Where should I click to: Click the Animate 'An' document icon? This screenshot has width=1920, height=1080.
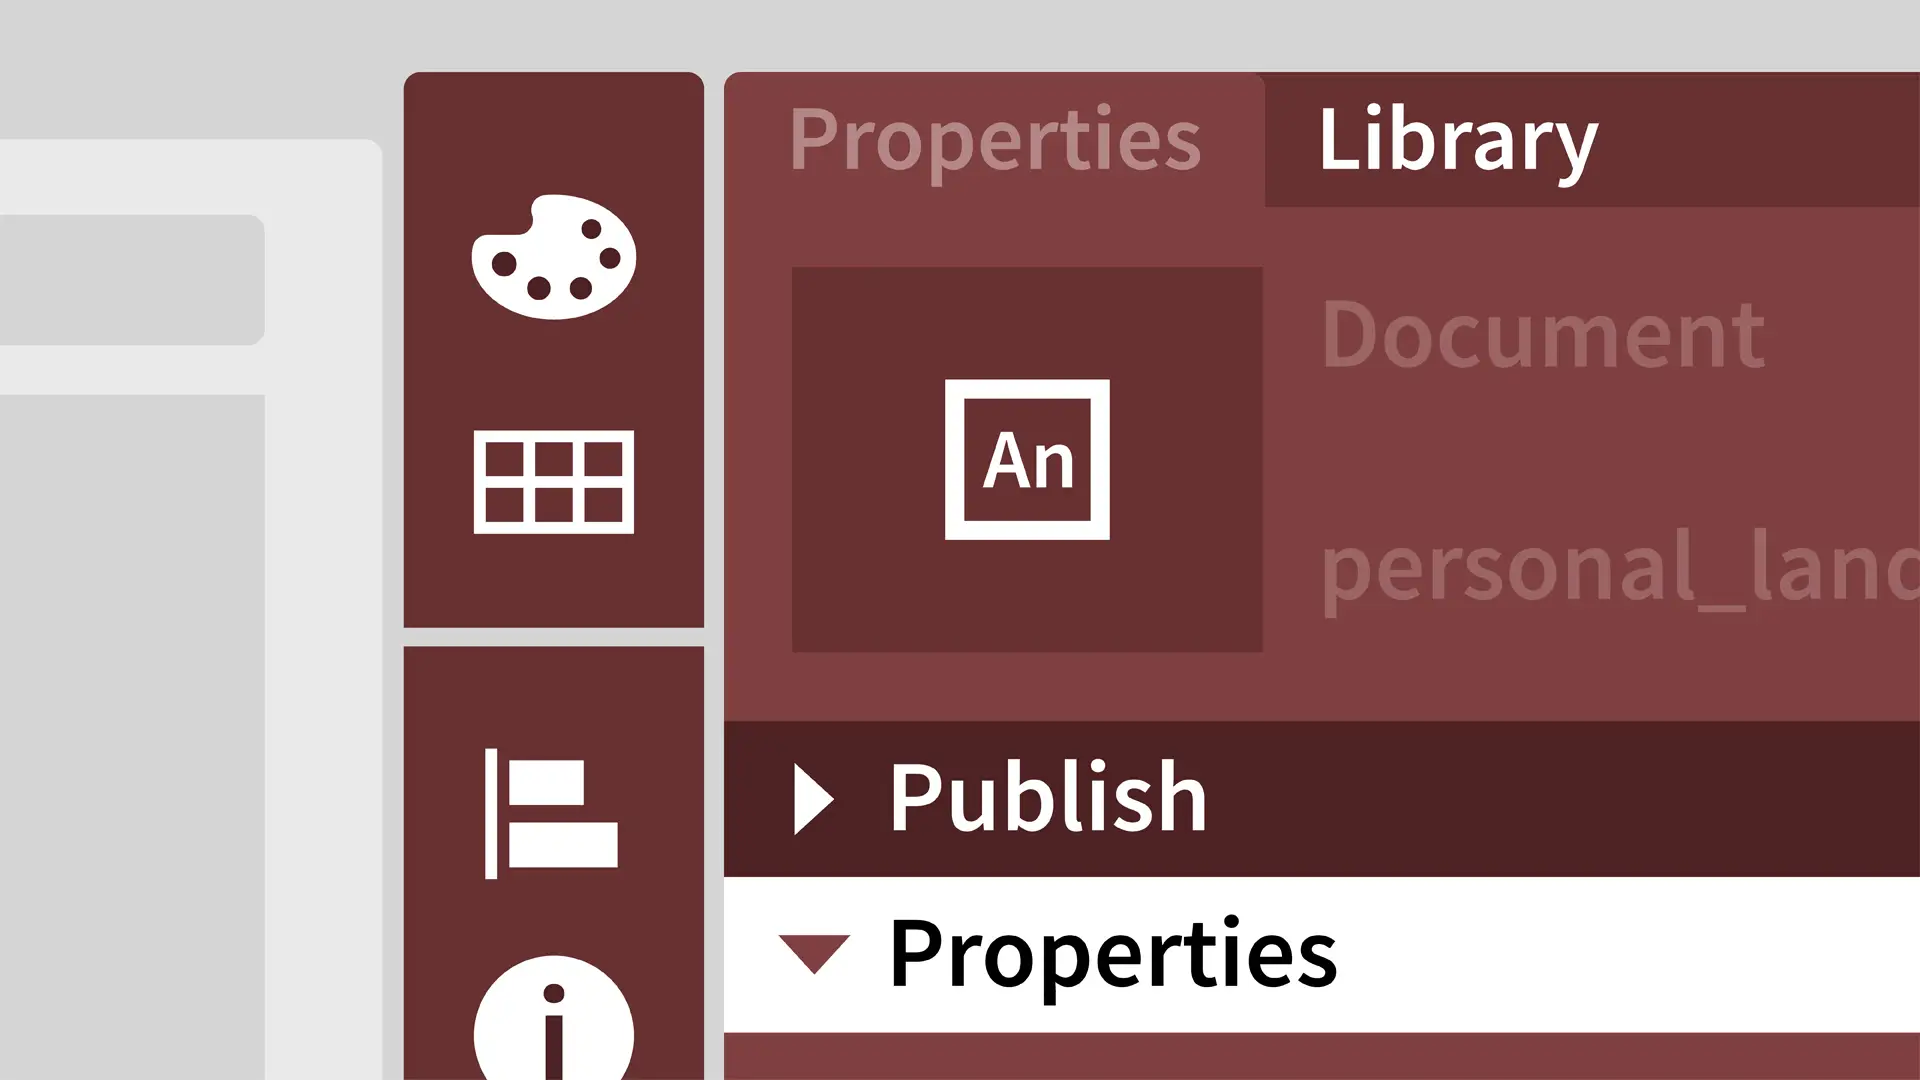[x=1027, y=459]
